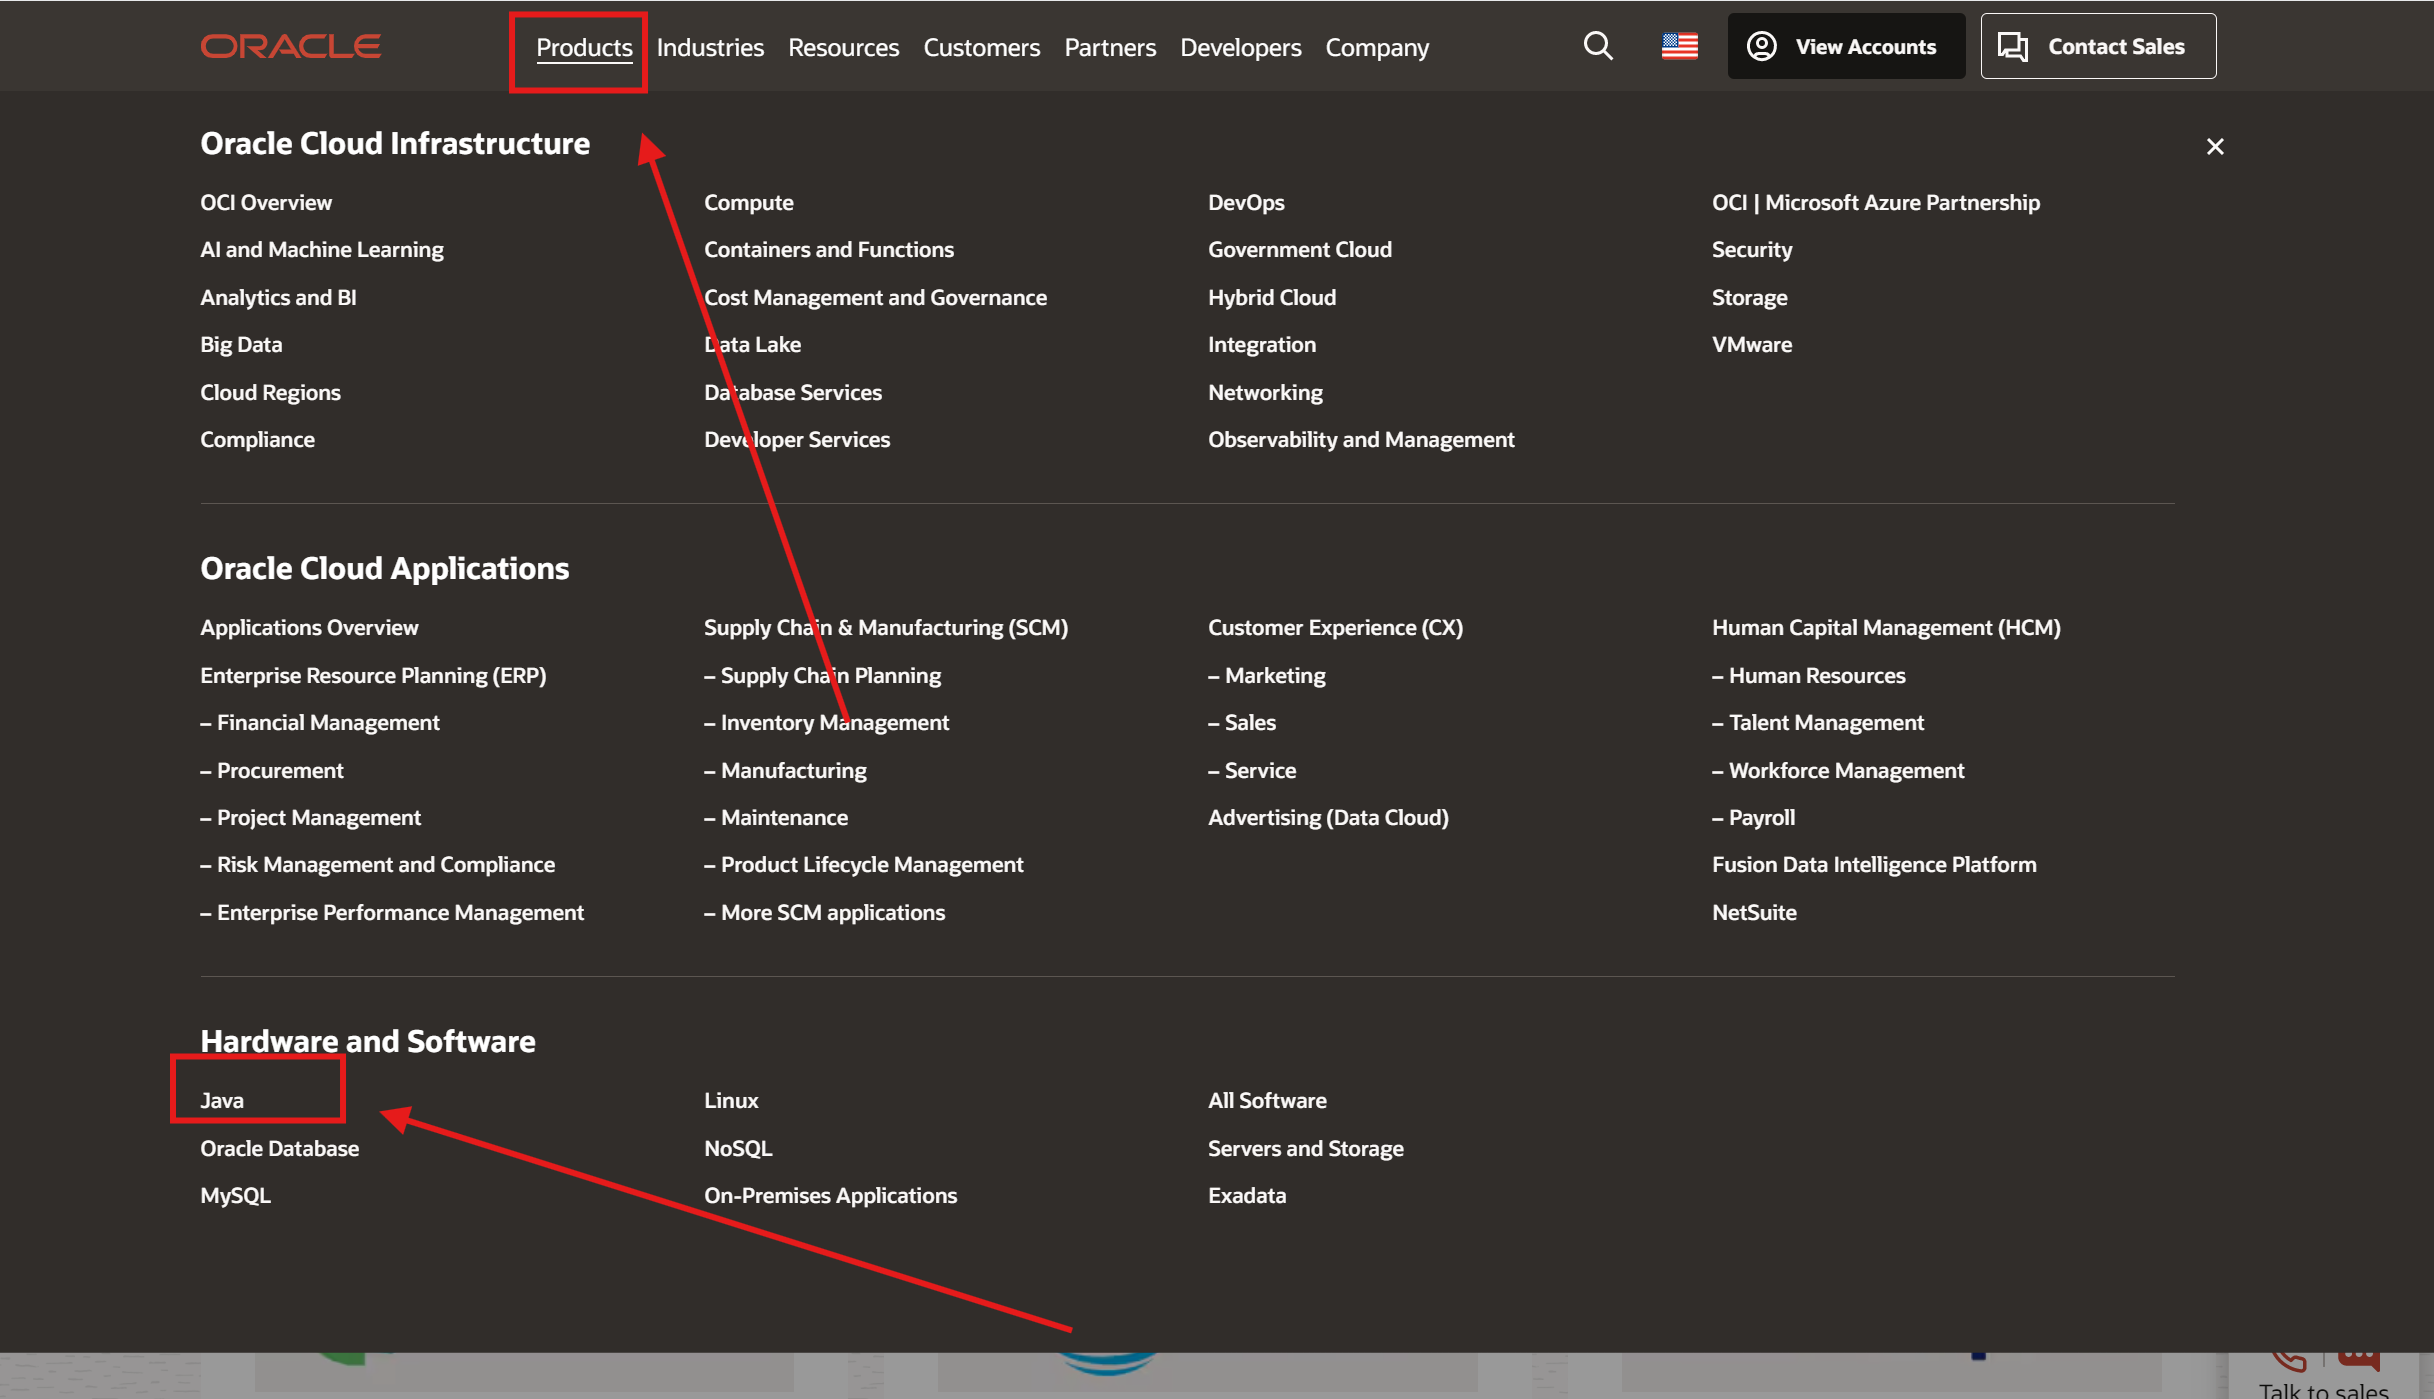Select Database Services
Viewport: 2434px width, 1399px height.
[x=792, y=392]
